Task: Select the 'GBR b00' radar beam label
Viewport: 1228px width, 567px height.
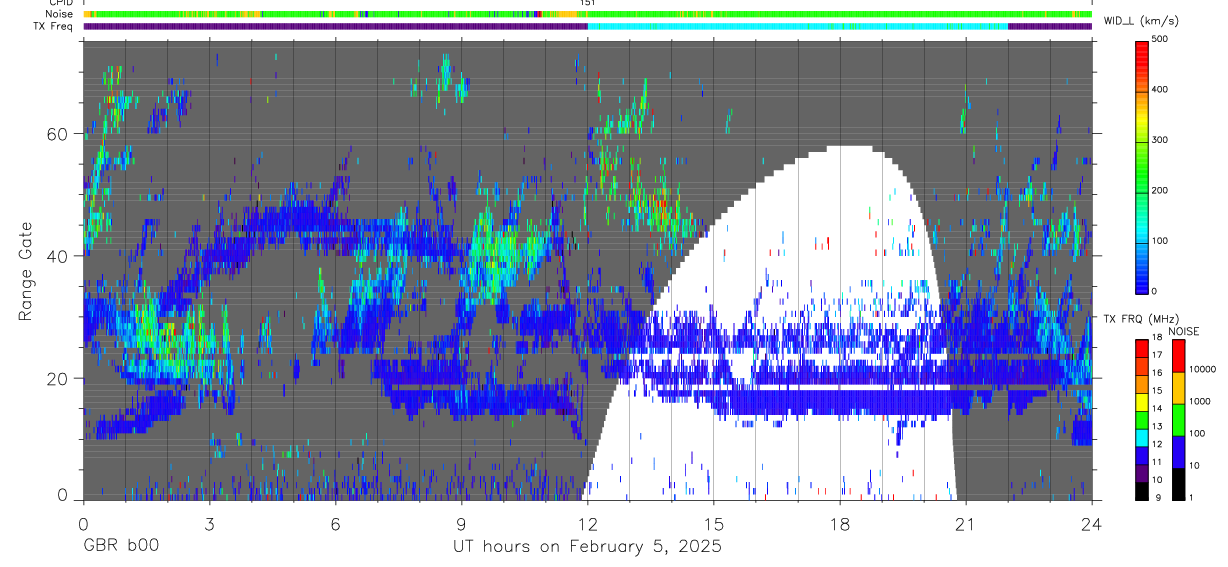Action: [x=120, y=547]
